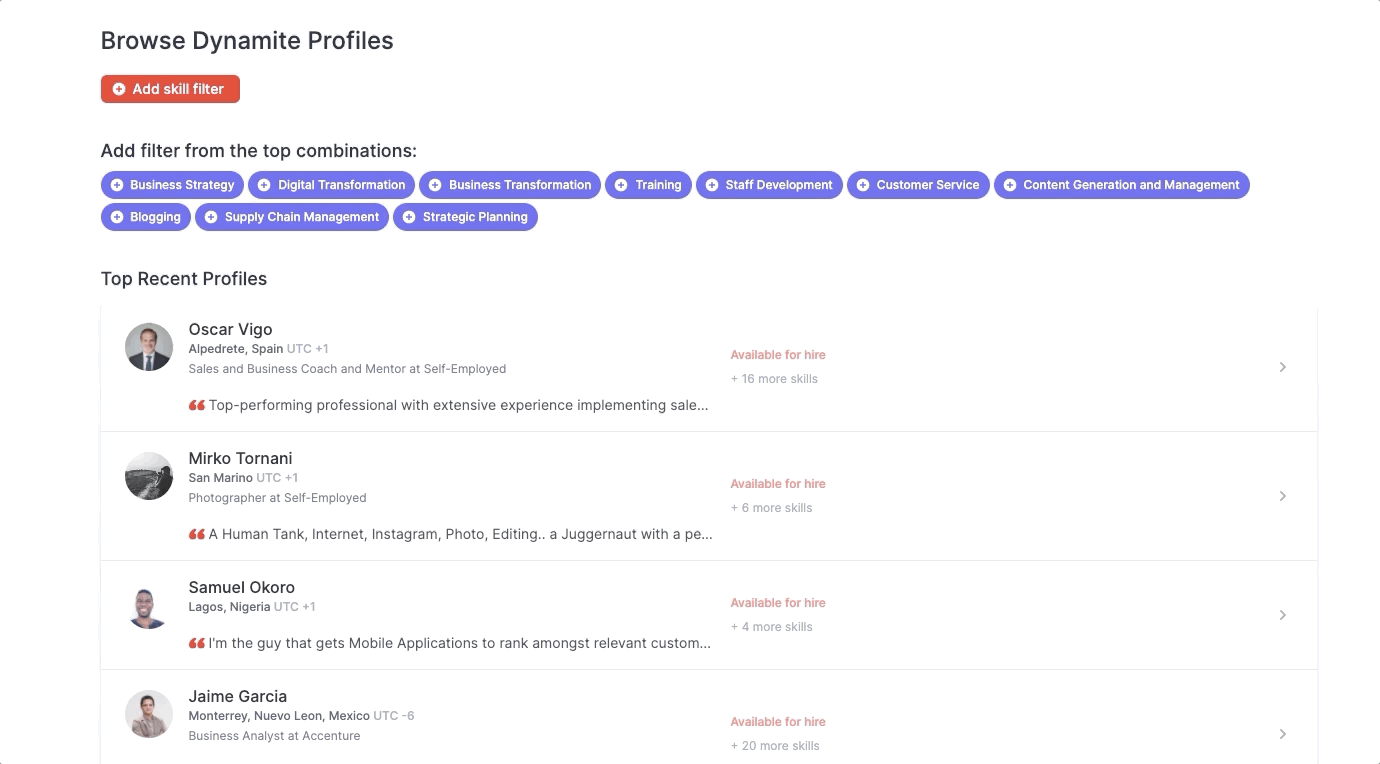Show Jaime Garcia's 20 more skills
The image size is (1380, 764).
point(775,746)
